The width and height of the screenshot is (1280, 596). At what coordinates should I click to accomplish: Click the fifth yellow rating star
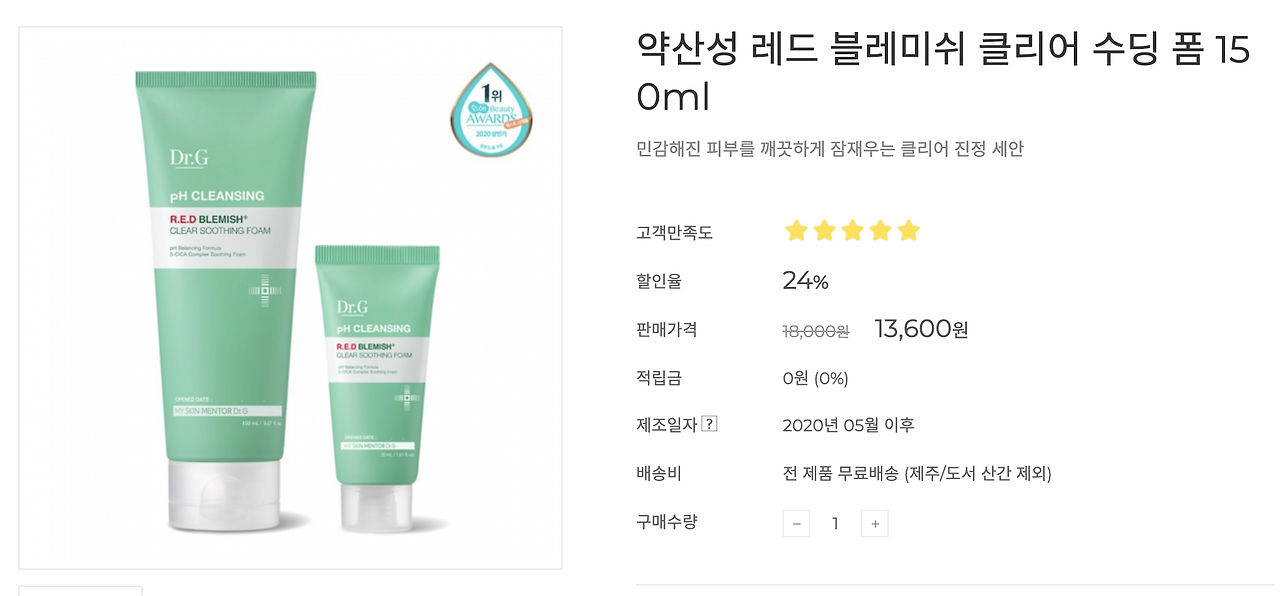908,231
